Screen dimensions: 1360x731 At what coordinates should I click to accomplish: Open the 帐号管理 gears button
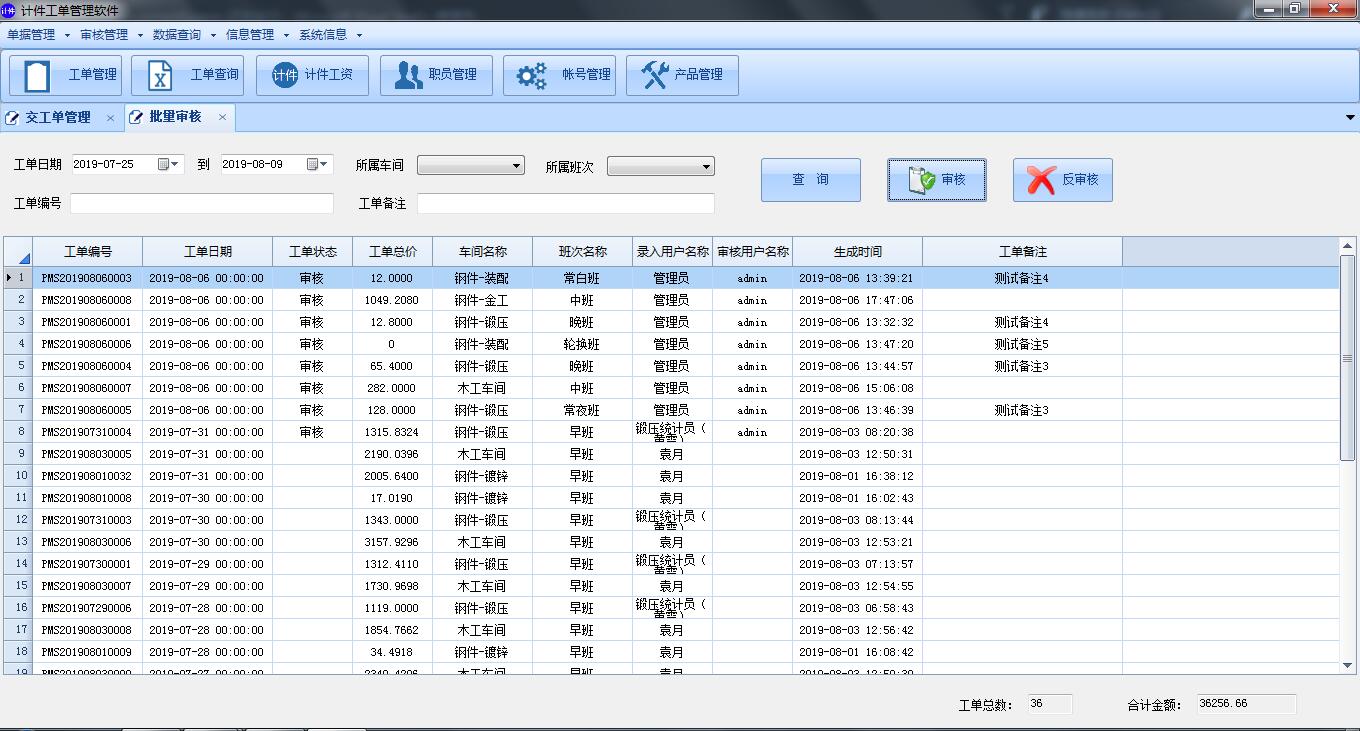(559, 75)
